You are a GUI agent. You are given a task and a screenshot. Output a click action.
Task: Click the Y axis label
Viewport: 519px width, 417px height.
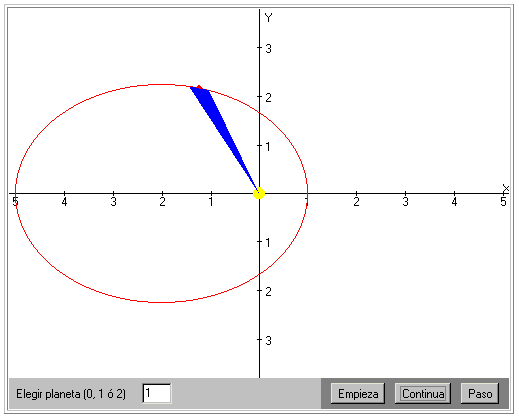(268, 17)
